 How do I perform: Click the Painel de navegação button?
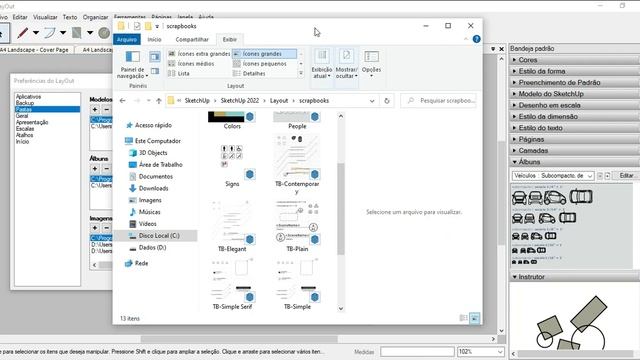point(132,64)
